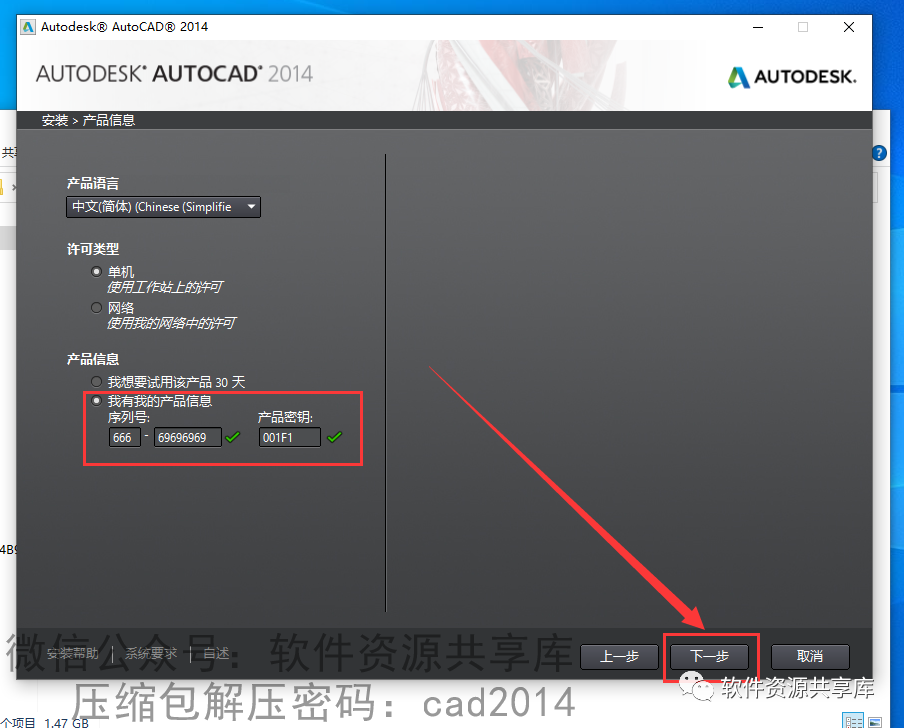904x728 pixels.
Task: Select 我有我的产品信息 radio button
Action: [96, 401]
